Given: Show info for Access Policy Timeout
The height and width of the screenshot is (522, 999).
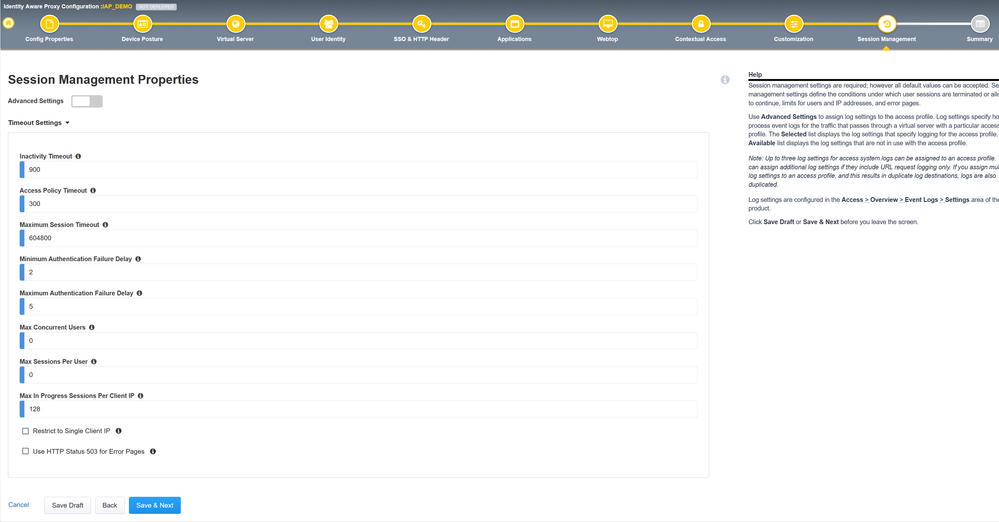Looking at the screenshot, I should pyautogui.click(x=93, y=191).
